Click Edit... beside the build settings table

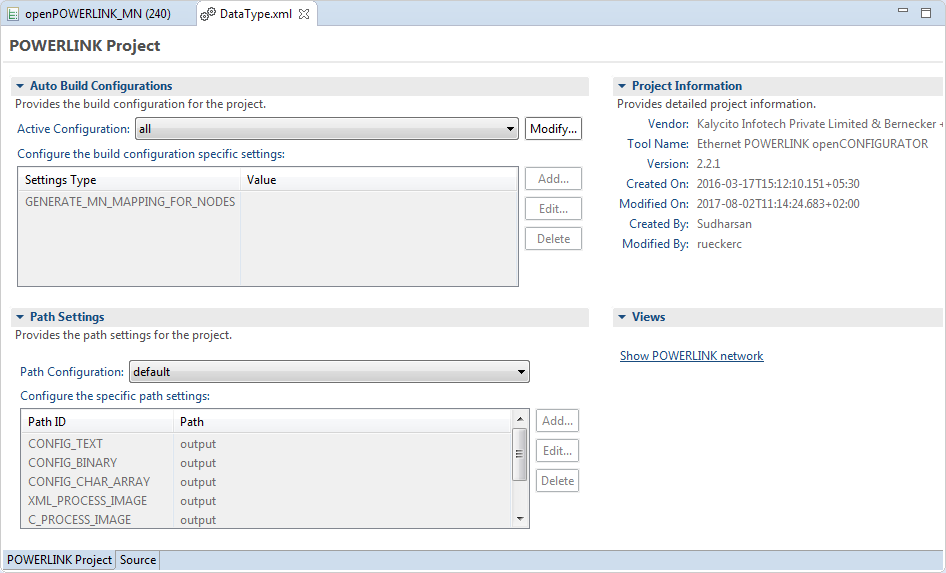click(x=553, y=209)
